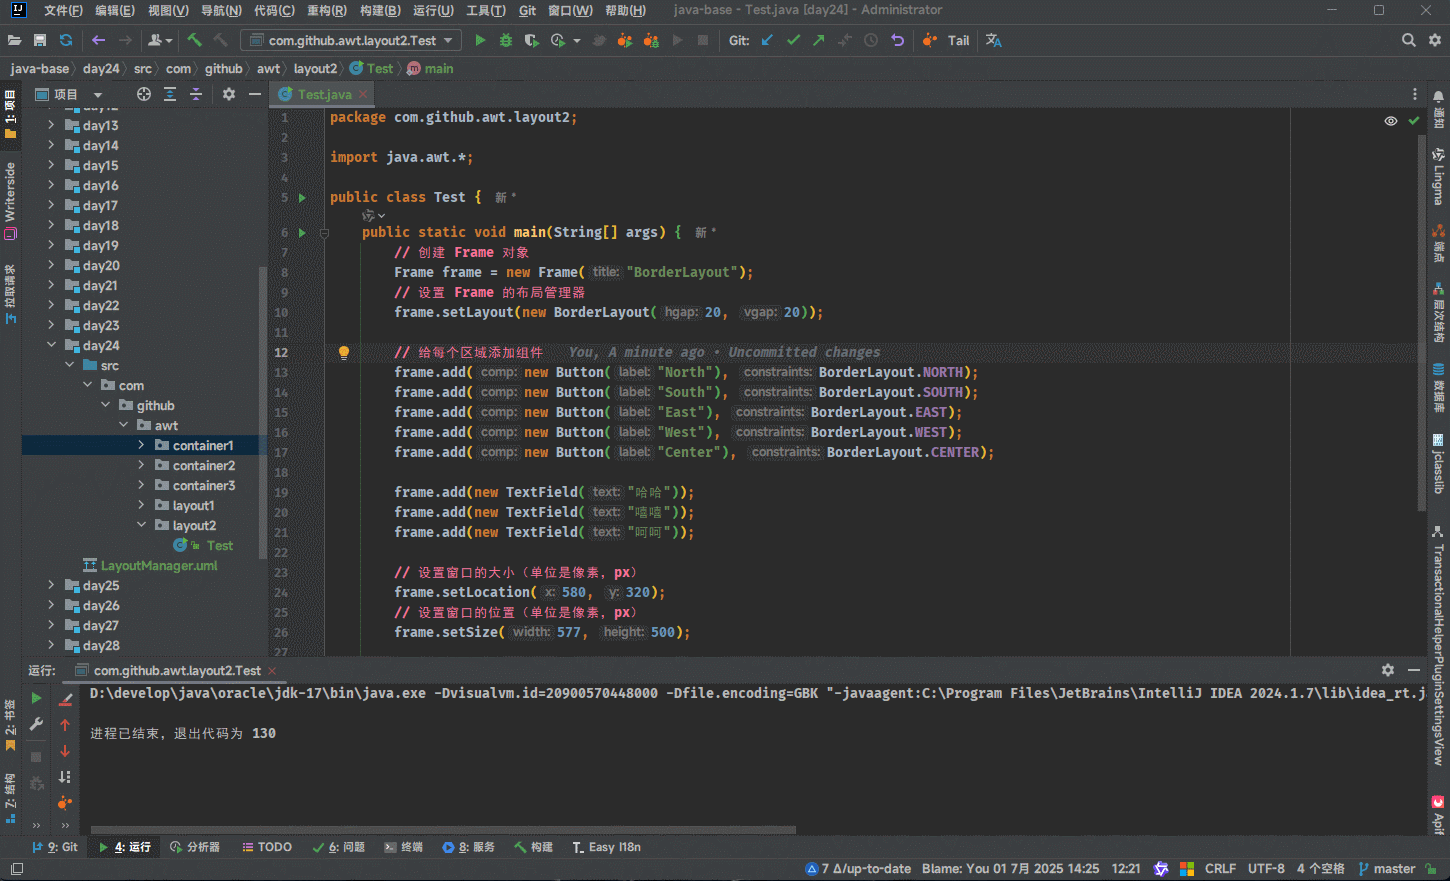Close the Test.java editor tab
The image size is (1450, 881).
(x=363, y=94)
